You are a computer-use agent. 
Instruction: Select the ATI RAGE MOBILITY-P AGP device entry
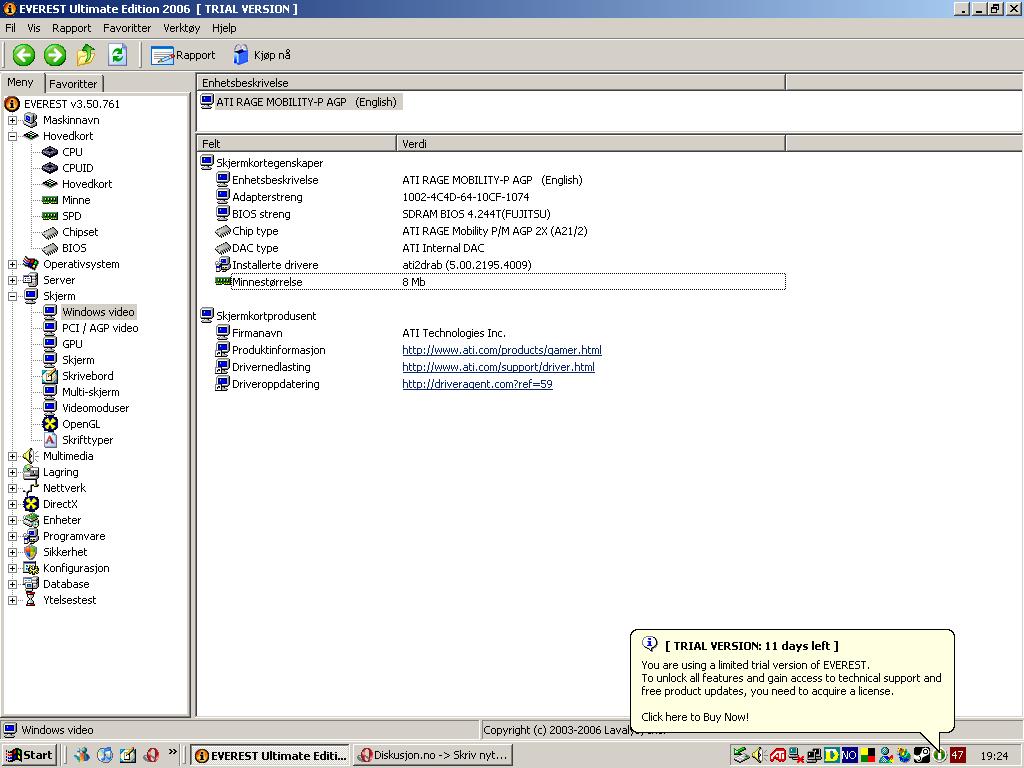[x=300, y=102]
